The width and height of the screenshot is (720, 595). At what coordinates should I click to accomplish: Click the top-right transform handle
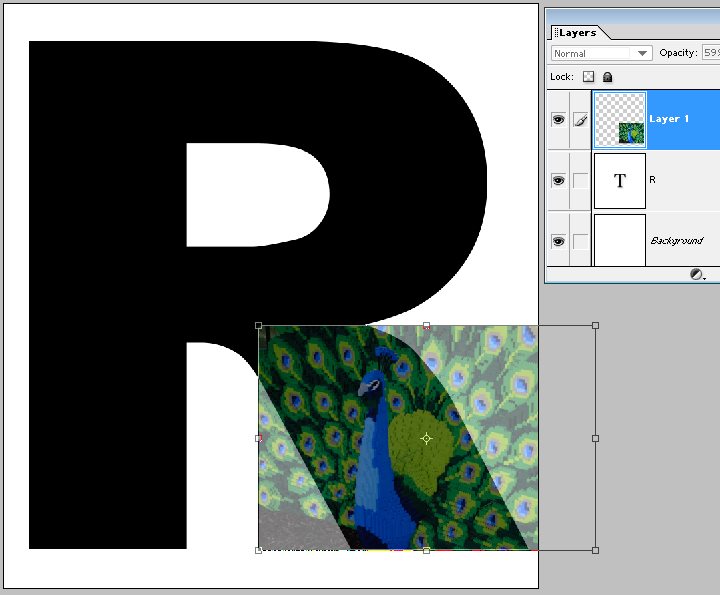click(596, 326)
